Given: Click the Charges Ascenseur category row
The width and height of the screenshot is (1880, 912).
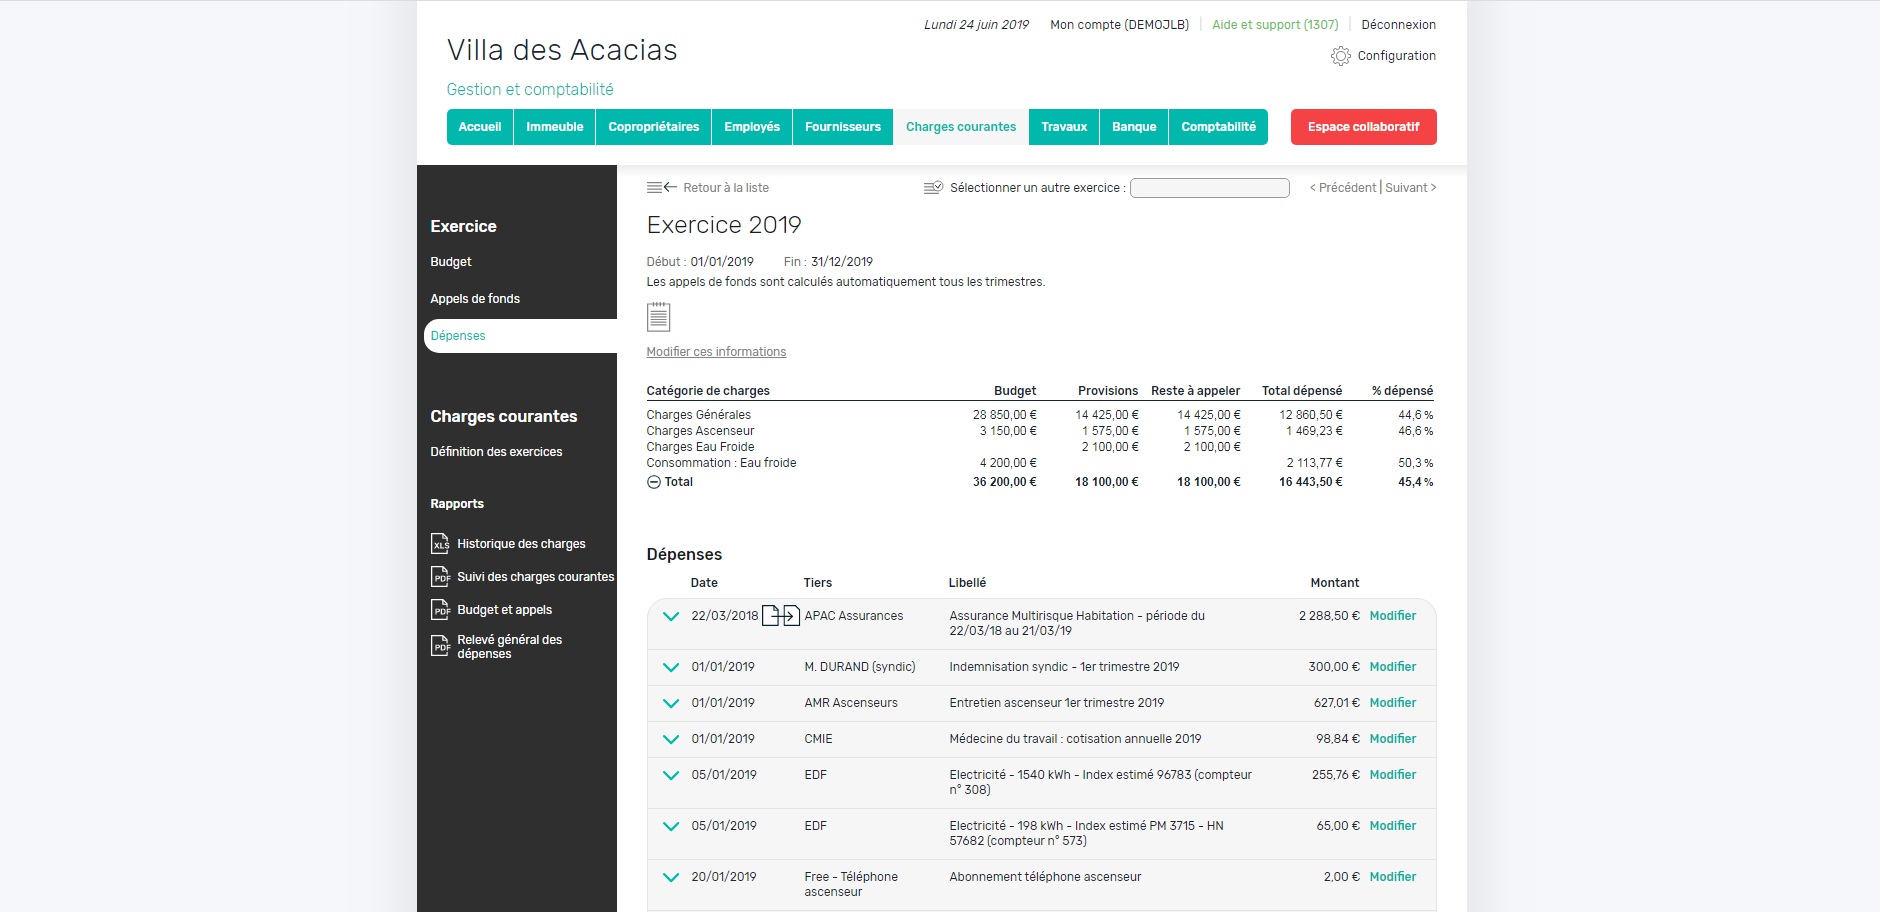Looking at the screenshot, I should pyautogui.click(x=1040, y=431).
